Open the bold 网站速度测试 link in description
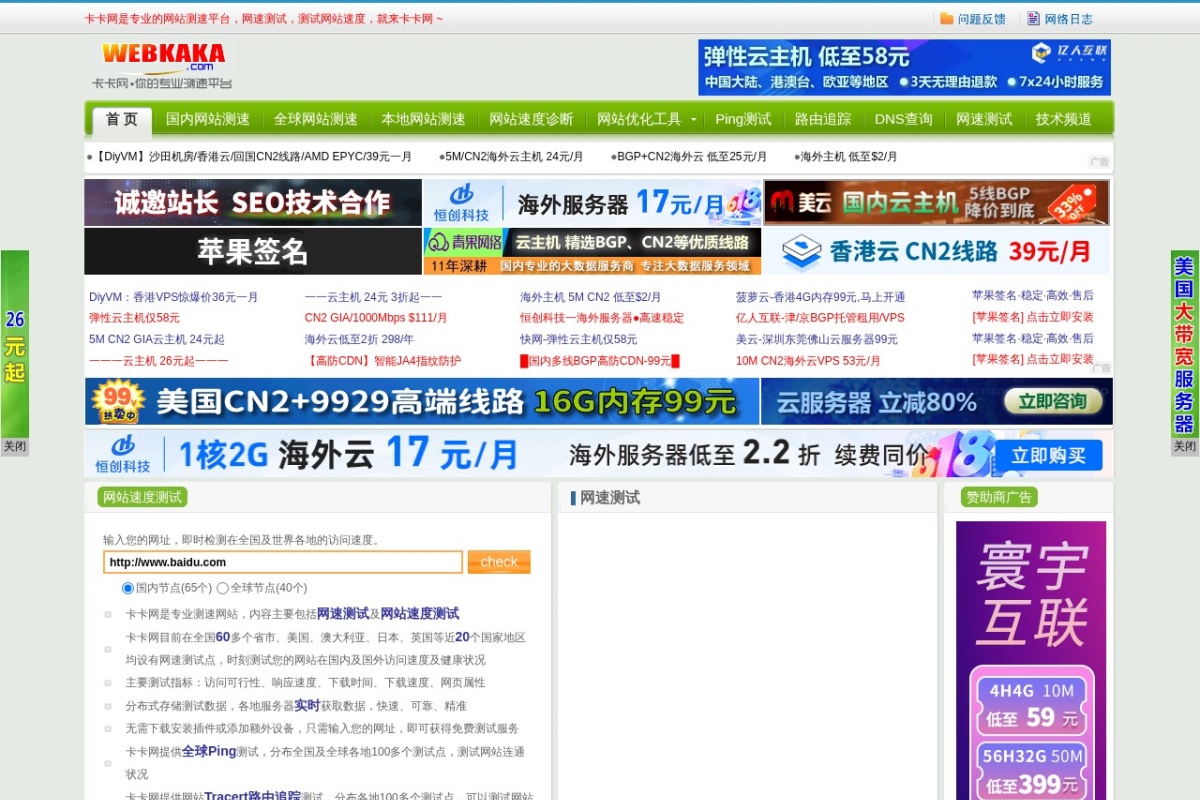The width and height of the screenshot is (1200, 800). coord(420,614)
